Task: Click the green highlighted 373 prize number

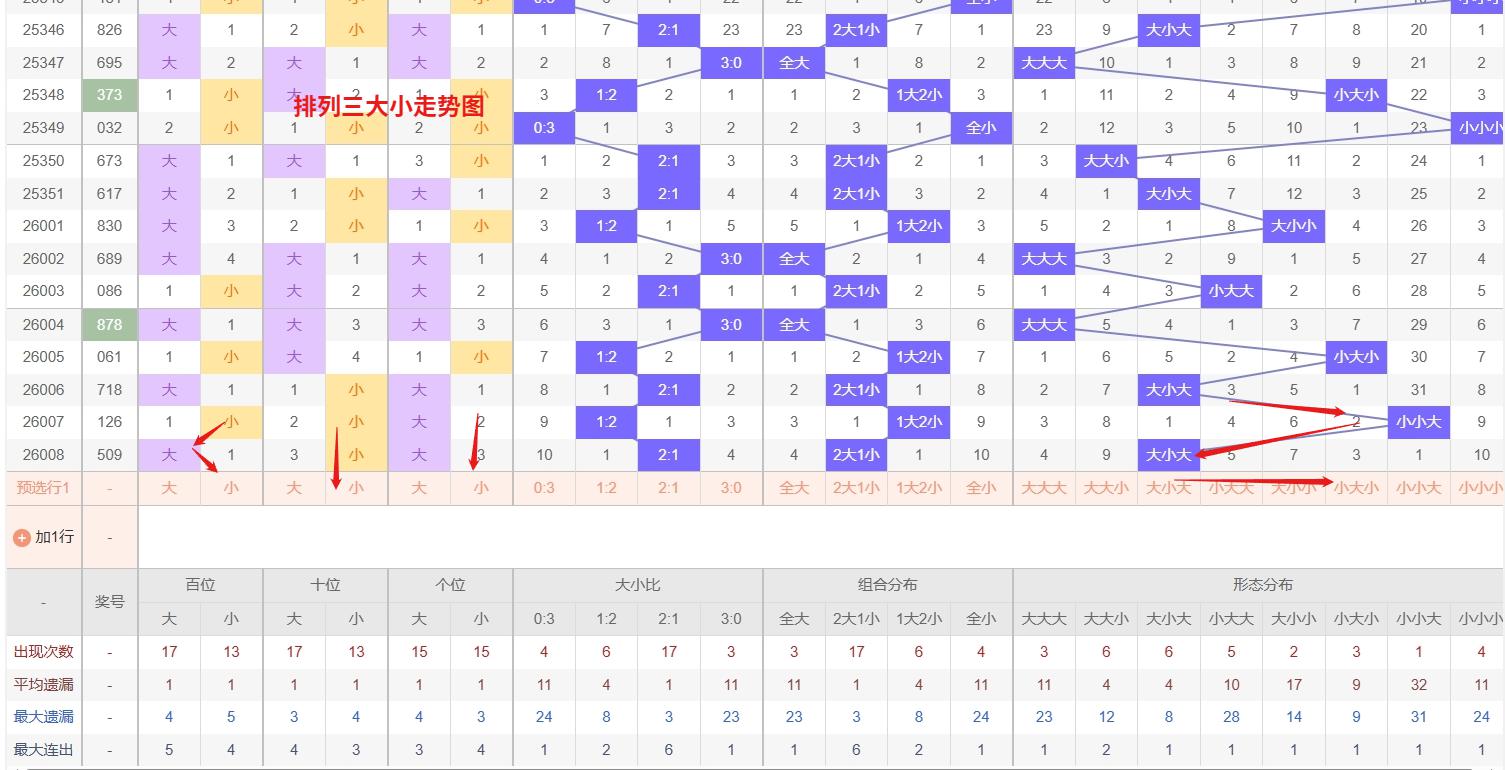Action: [x=109, y=95]
